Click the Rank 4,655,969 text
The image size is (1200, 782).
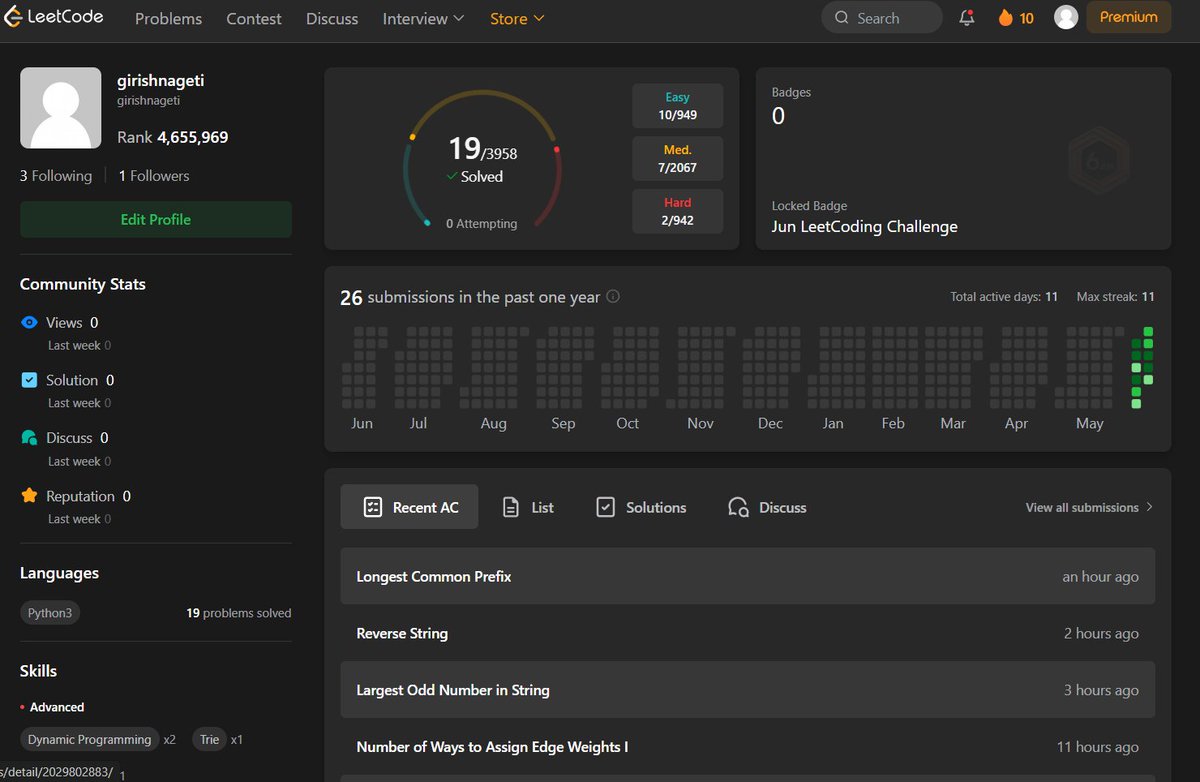tap(173, 137)
